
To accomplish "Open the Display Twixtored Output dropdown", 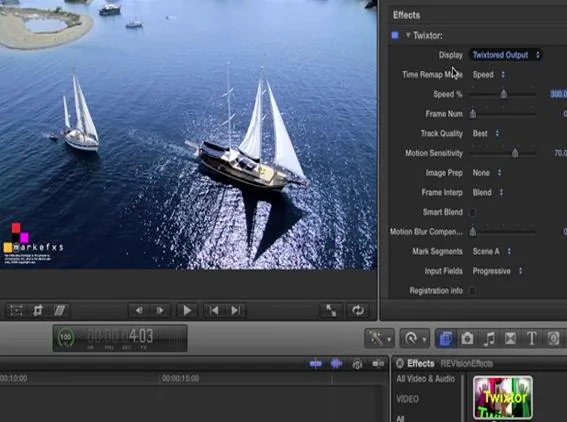I will pyautogui.click(x=506, y=55).
